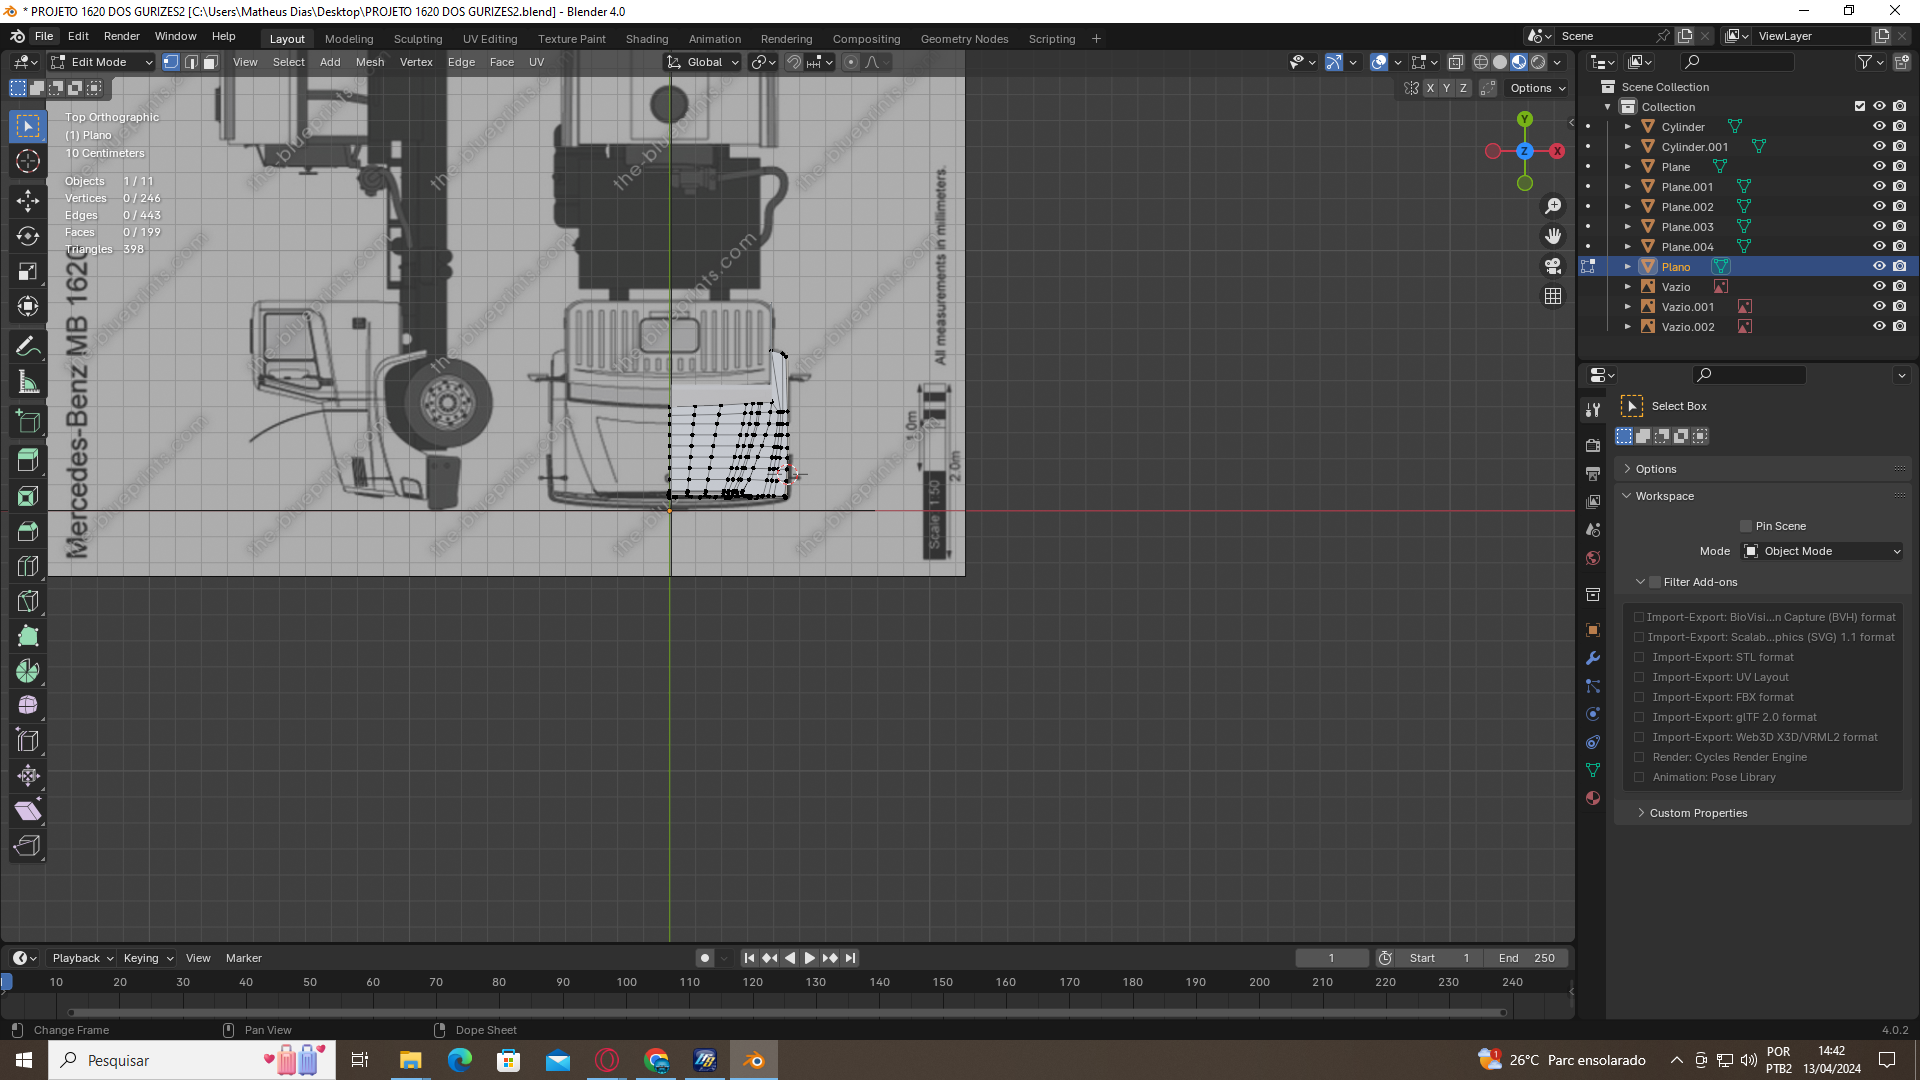The height and width of the screenshot is (1080, 1920).
Task: Click the camera view gizmo icon
Action: pos(1553,266)
